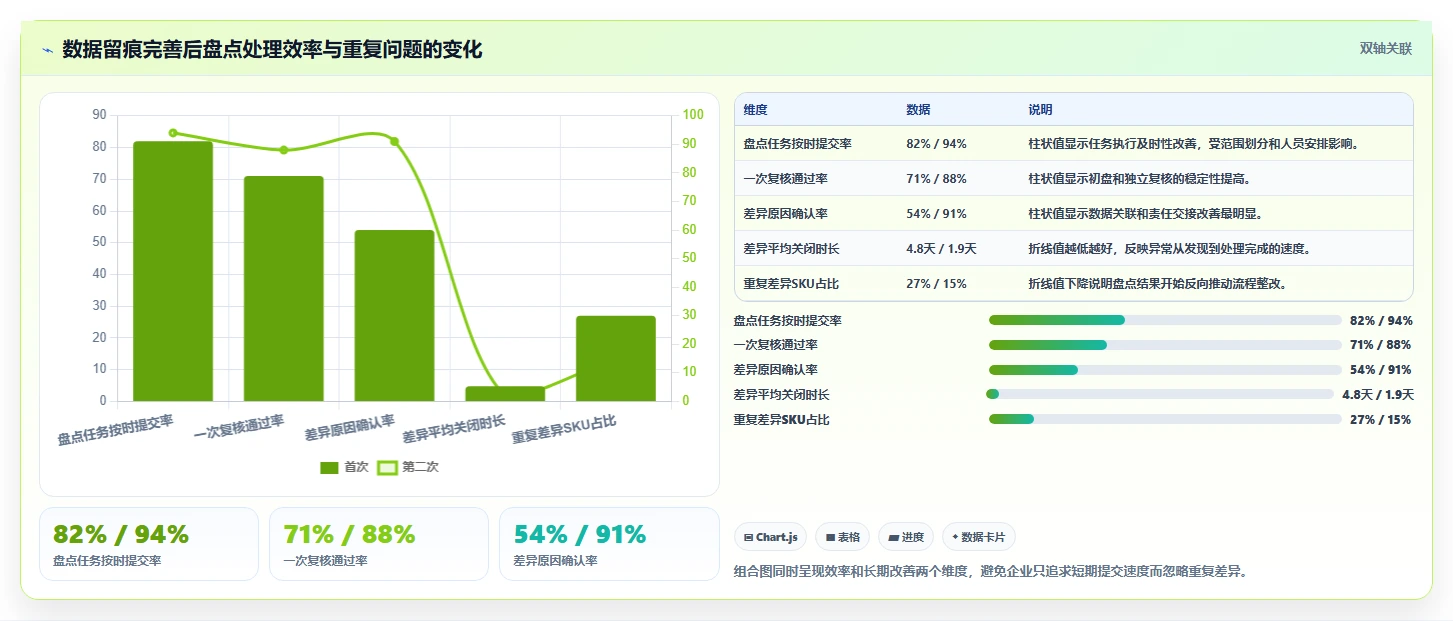Click the 27% / 15% value beside the progress bar

pyautogui.click(x=1380, y=419)
